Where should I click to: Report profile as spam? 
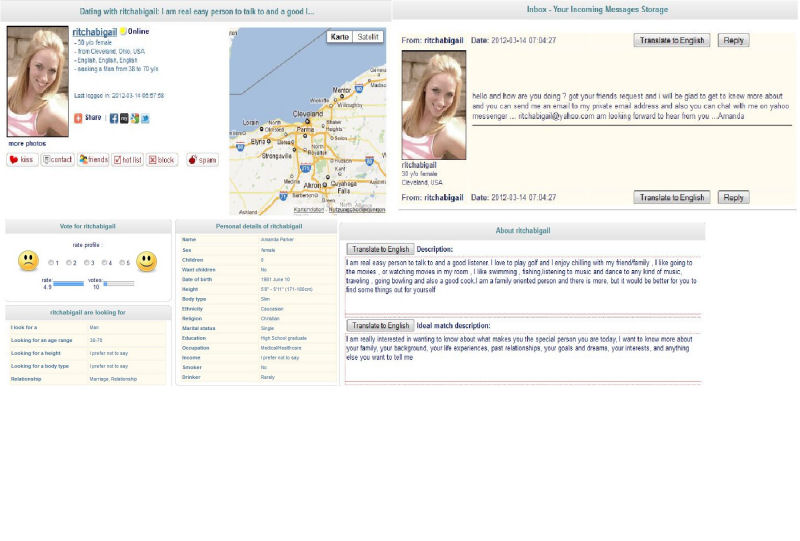coord(203,160)
